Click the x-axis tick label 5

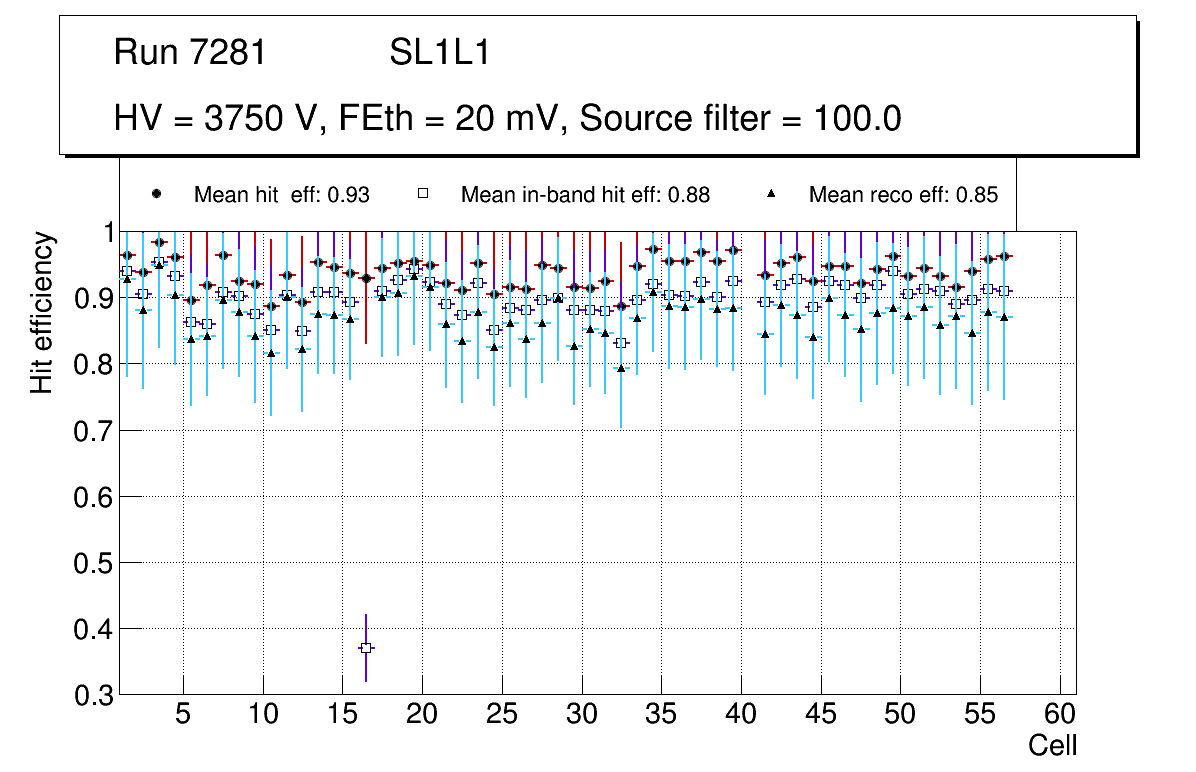tap(183, 715)
